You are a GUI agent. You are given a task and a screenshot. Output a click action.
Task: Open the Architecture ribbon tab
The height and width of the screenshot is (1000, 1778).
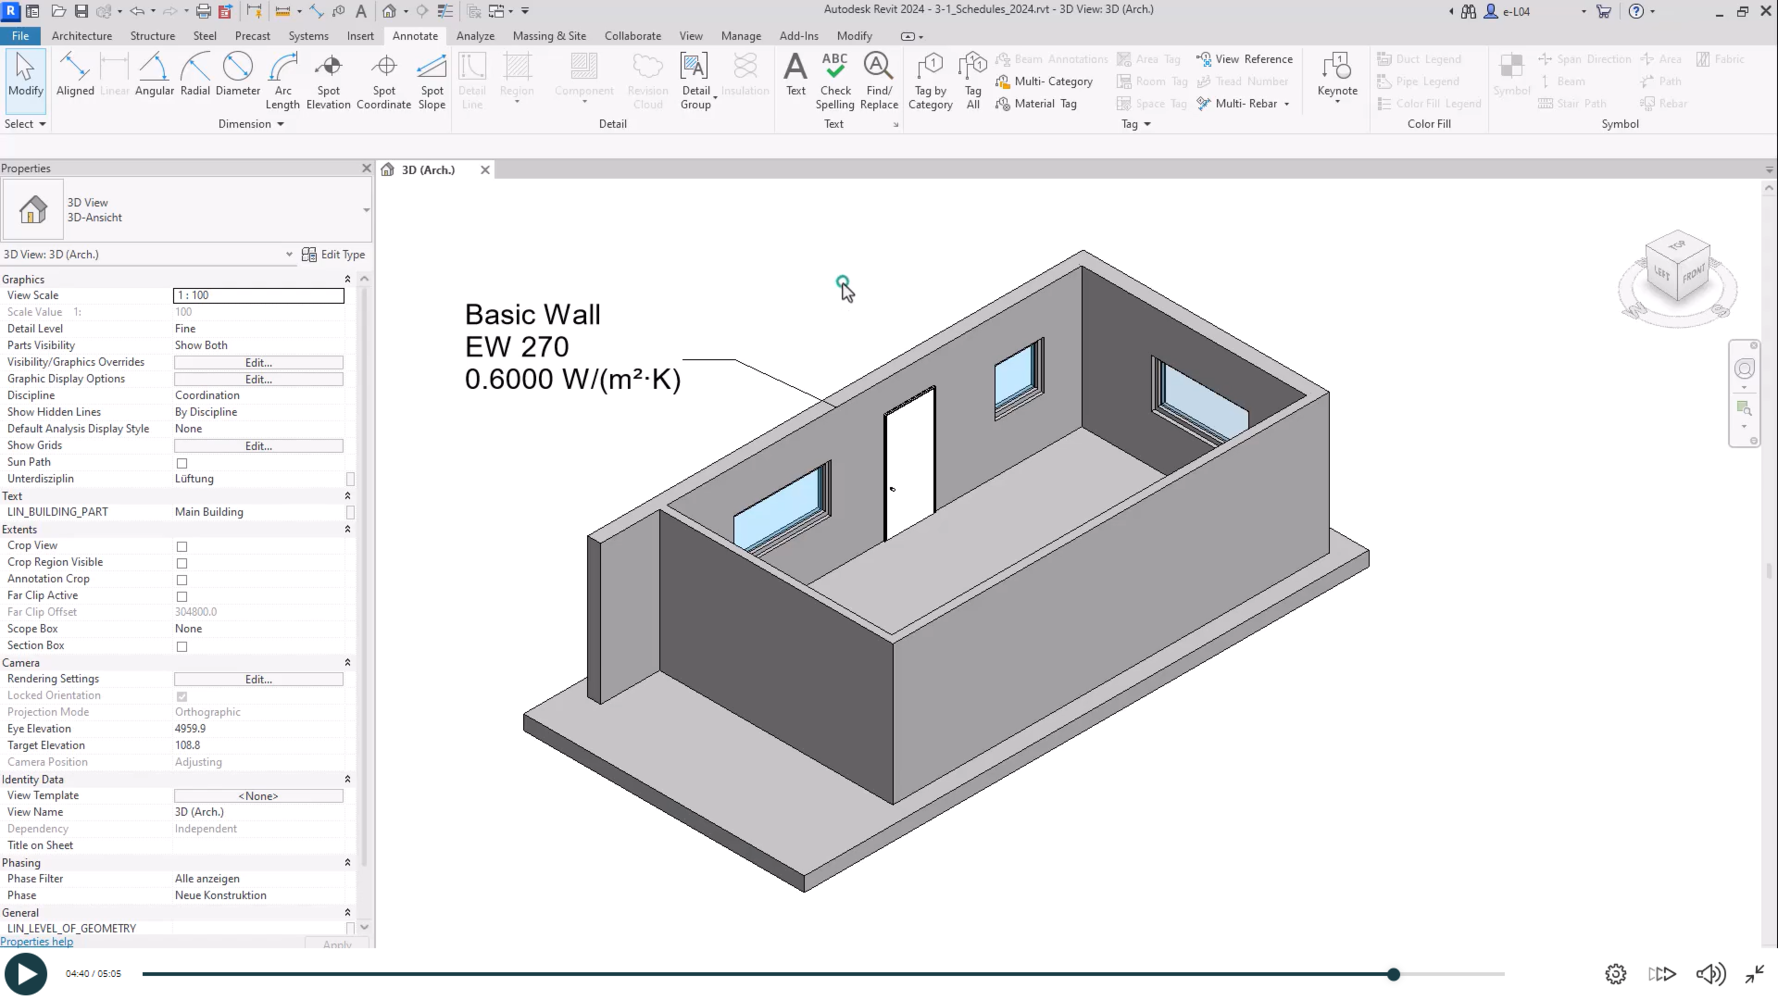(x=82, y=36)
